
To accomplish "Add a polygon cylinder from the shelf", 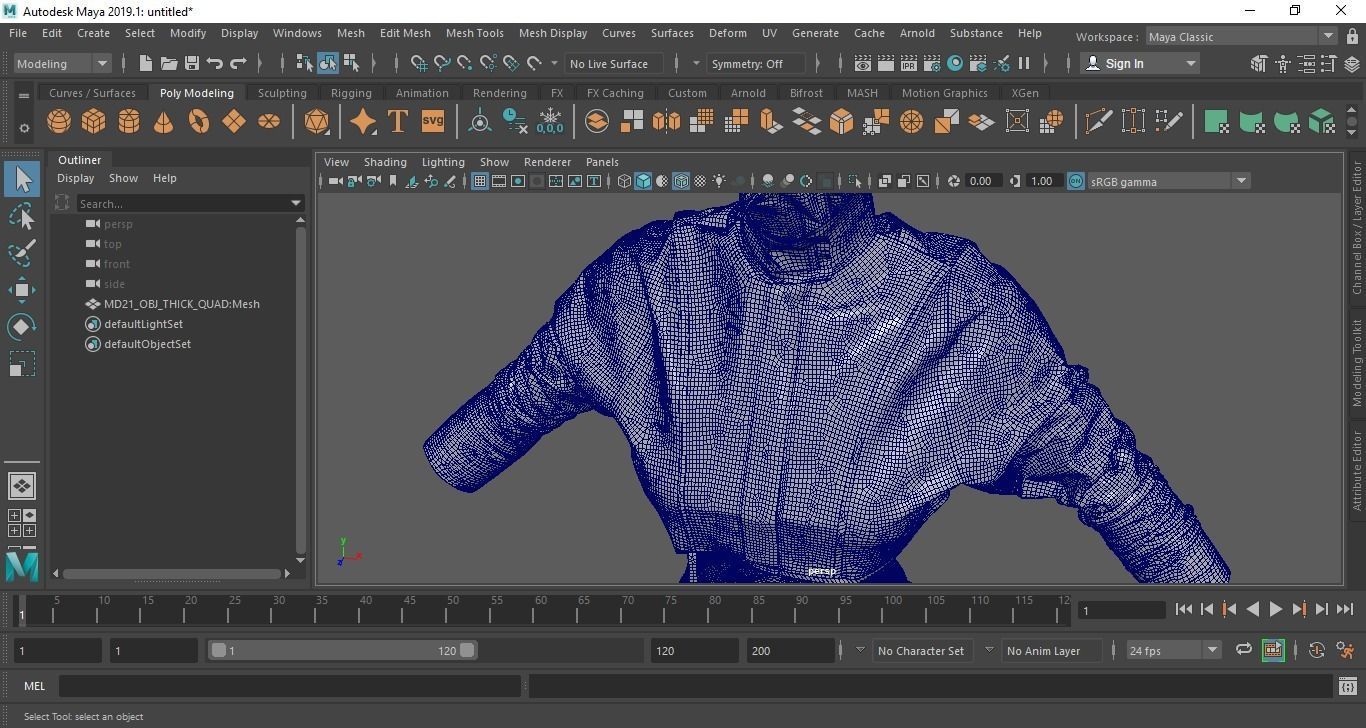I will (129, 122).
